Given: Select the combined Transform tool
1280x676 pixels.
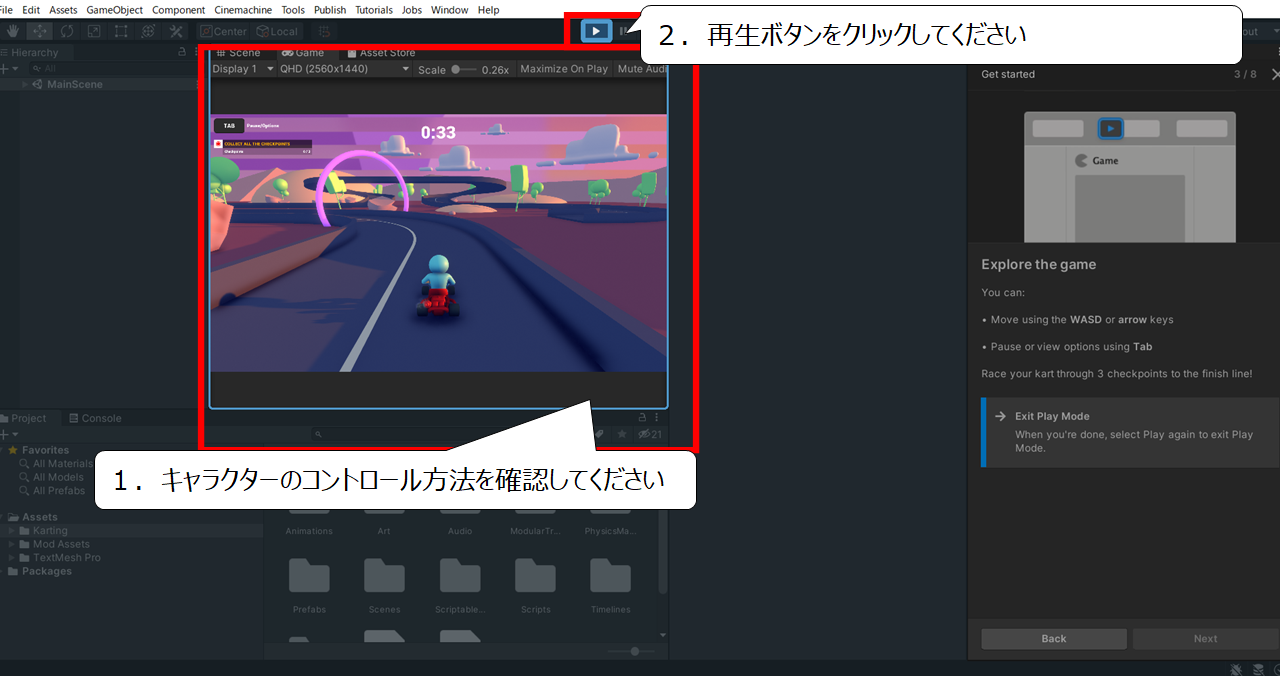Looking at the screenshot, I should pyautogui.click(x=148, y=32).
